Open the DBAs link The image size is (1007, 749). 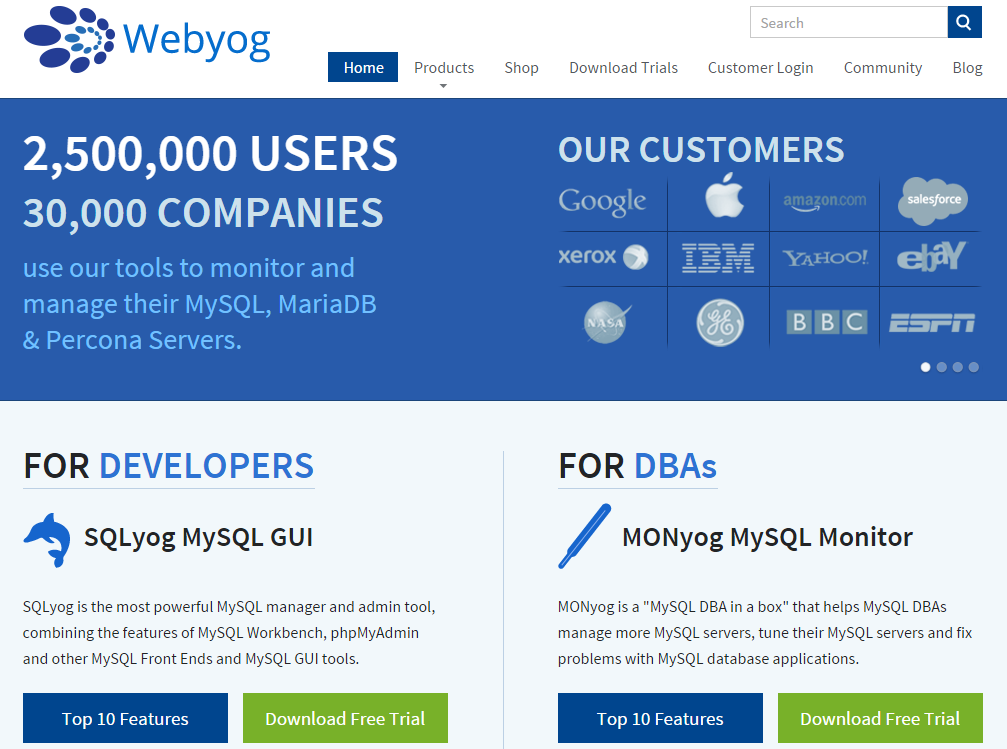[683, 465]
